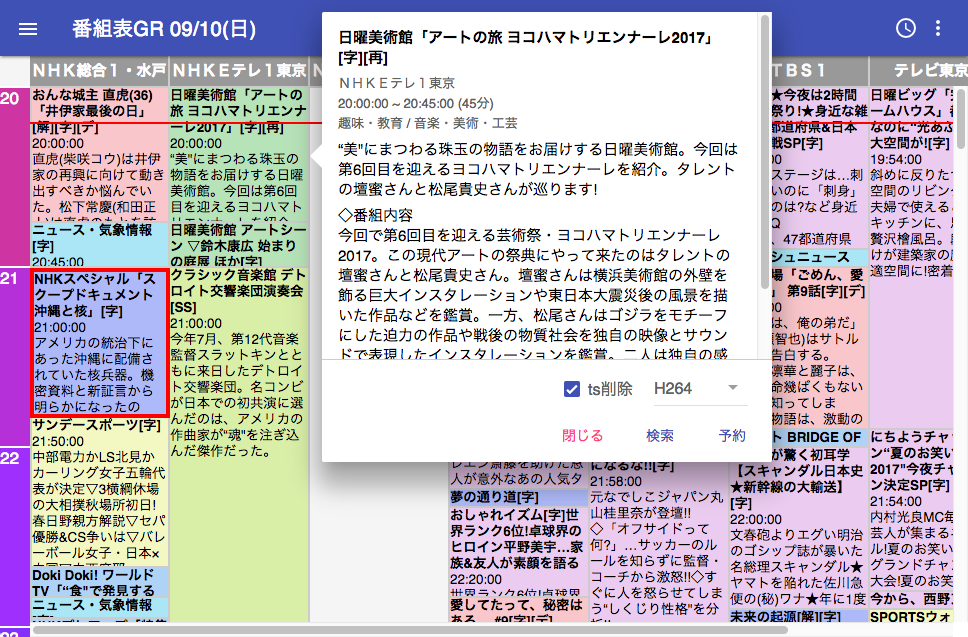The image size is (968, 637).
Task: Open the three-dot overflow menu
Action: tap(938, 28)
